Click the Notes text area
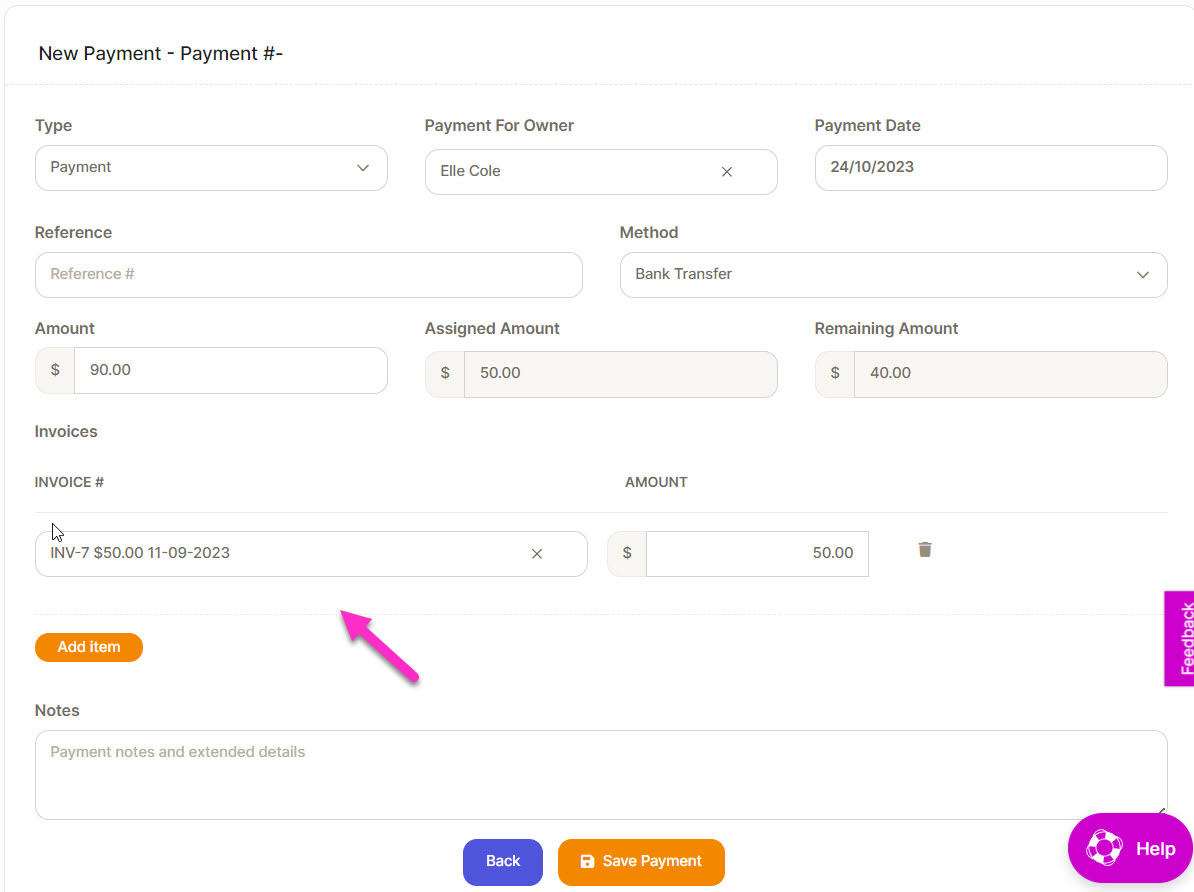The width and height of the screenshot is (1194, 892). 601,775
